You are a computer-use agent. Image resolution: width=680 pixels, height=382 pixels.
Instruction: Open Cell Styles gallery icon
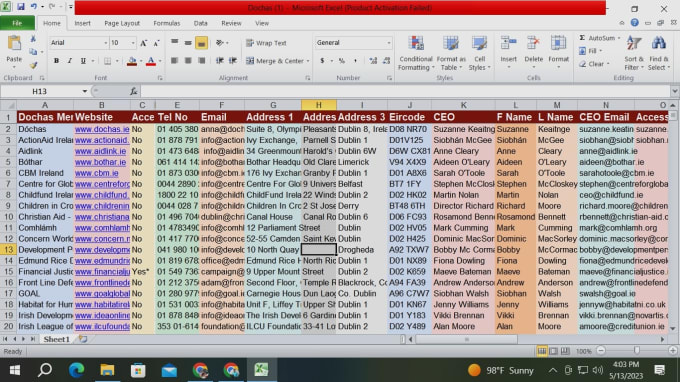[x=480, y=44]
